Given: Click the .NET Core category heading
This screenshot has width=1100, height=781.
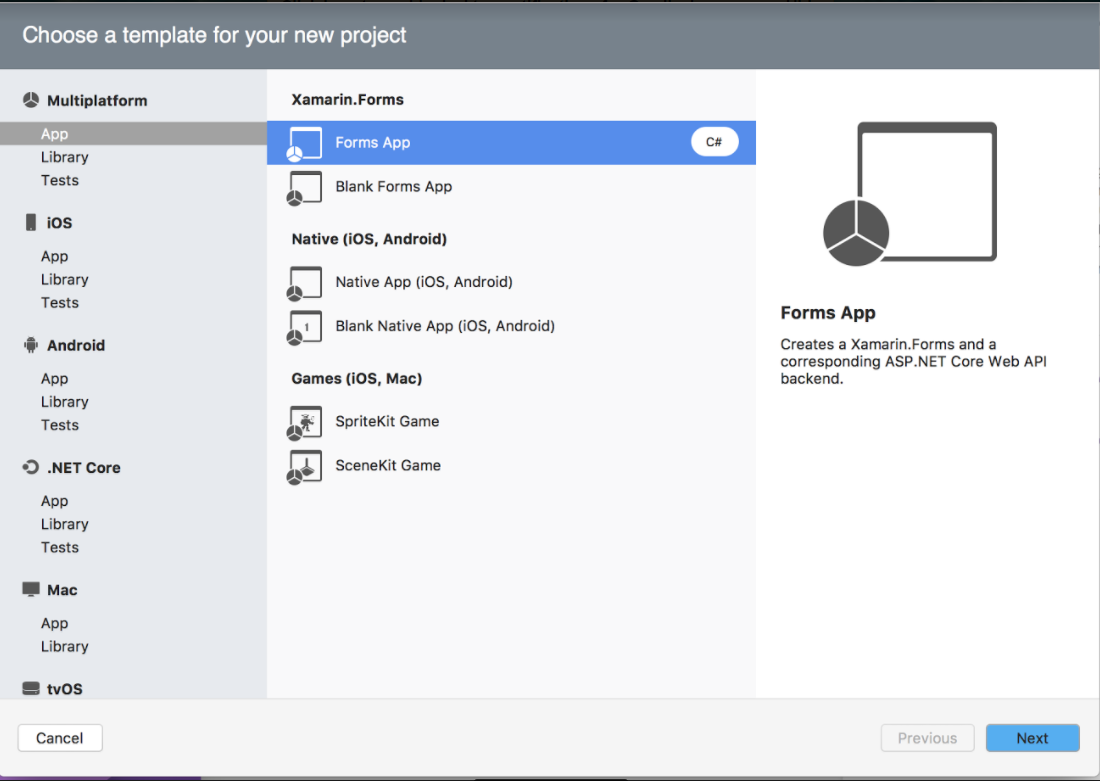Looking at the screenshot, I should [x=83, y=467].
